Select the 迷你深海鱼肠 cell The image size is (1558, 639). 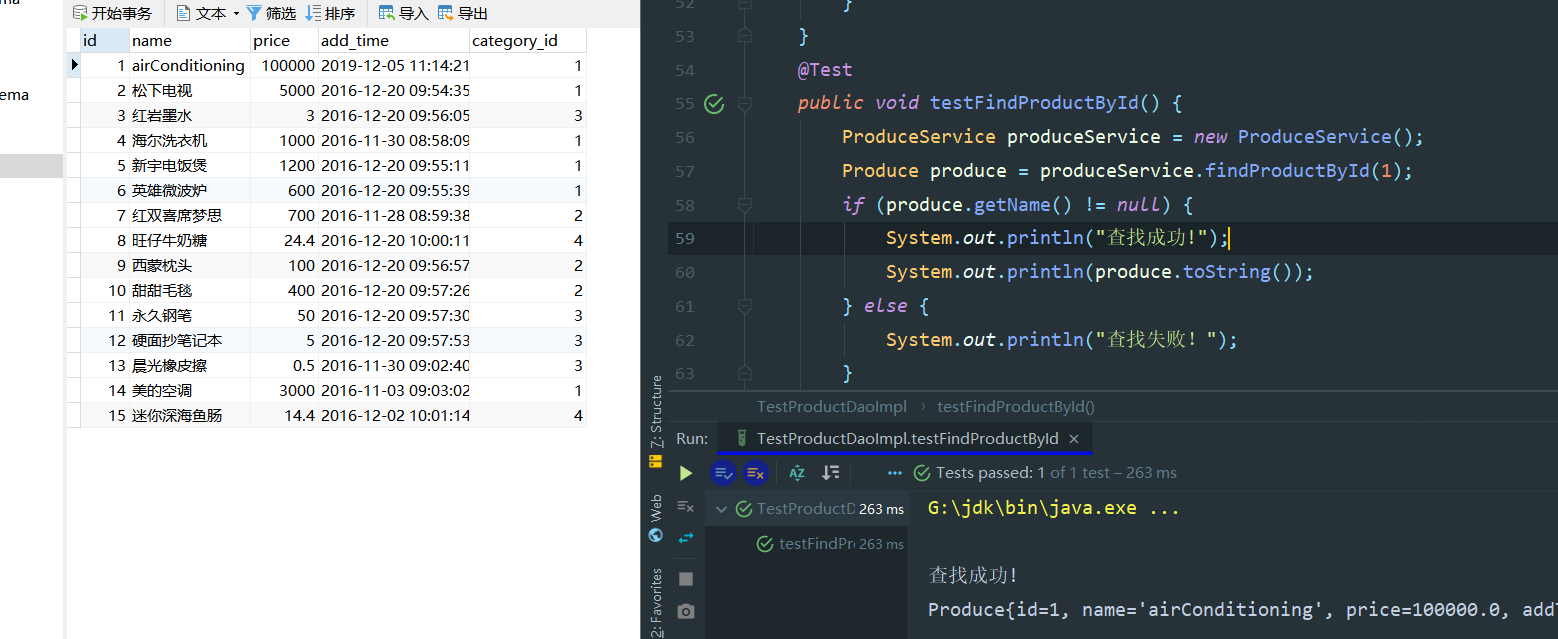(190, 415)
